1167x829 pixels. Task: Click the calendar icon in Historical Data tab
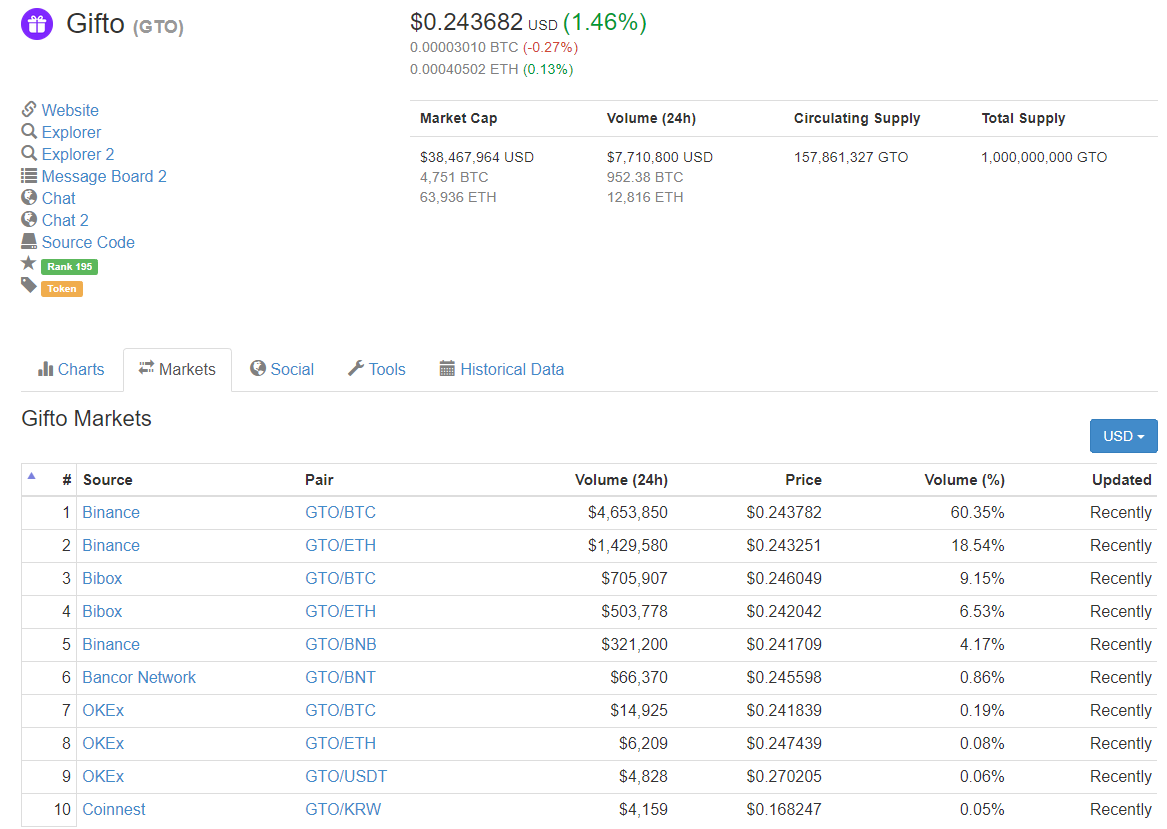pos(447,368)
